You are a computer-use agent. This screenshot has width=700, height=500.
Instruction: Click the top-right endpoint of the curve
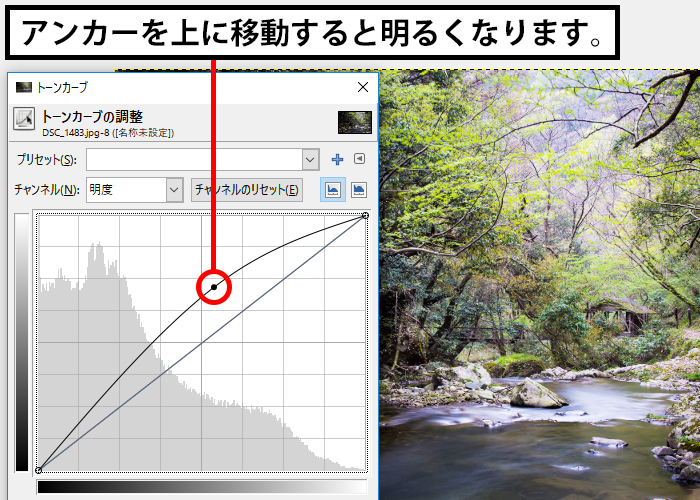click(364, 215)
